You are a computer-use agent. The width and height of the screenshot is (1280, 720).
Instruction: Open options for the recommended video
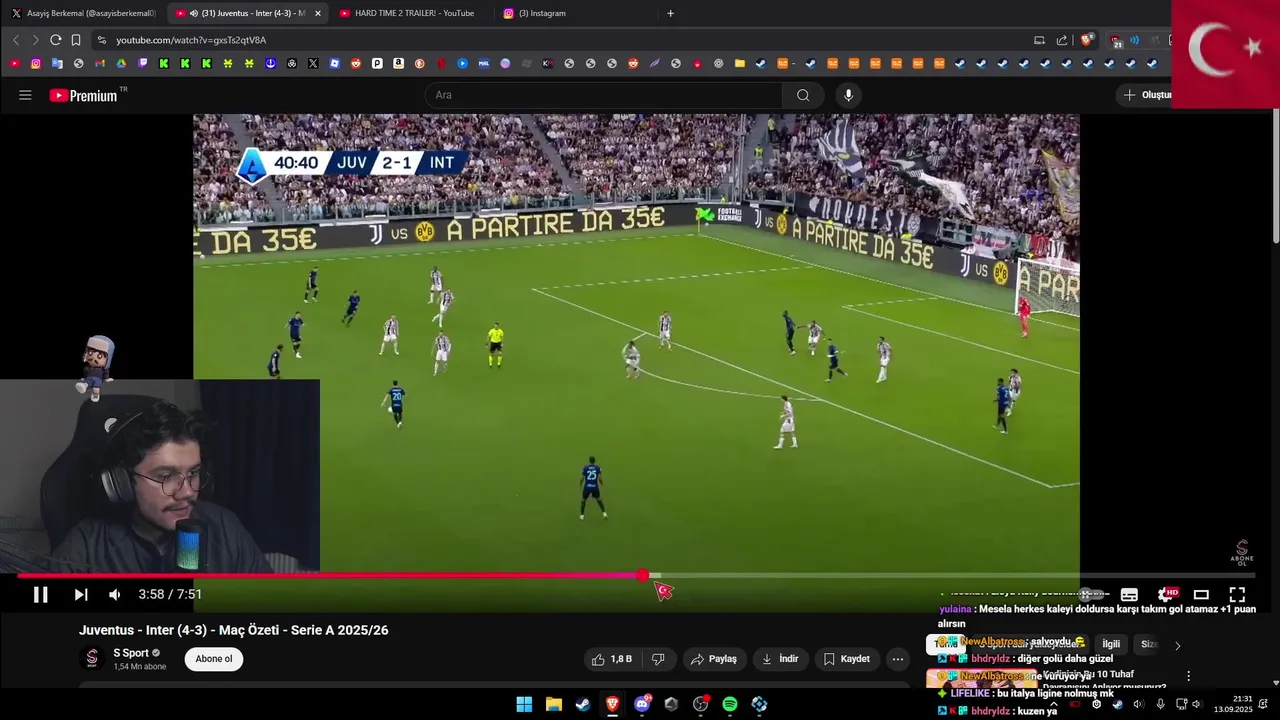point(1188,676)
